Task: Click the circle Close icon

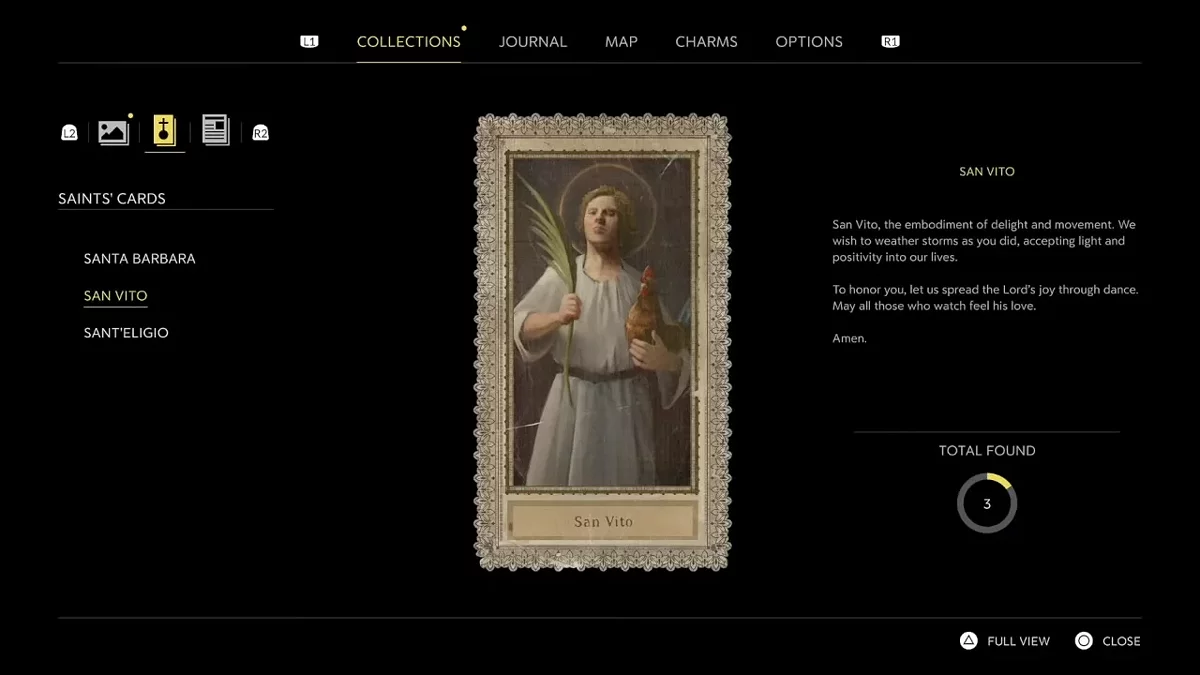Action: [x=1084, y=641]
